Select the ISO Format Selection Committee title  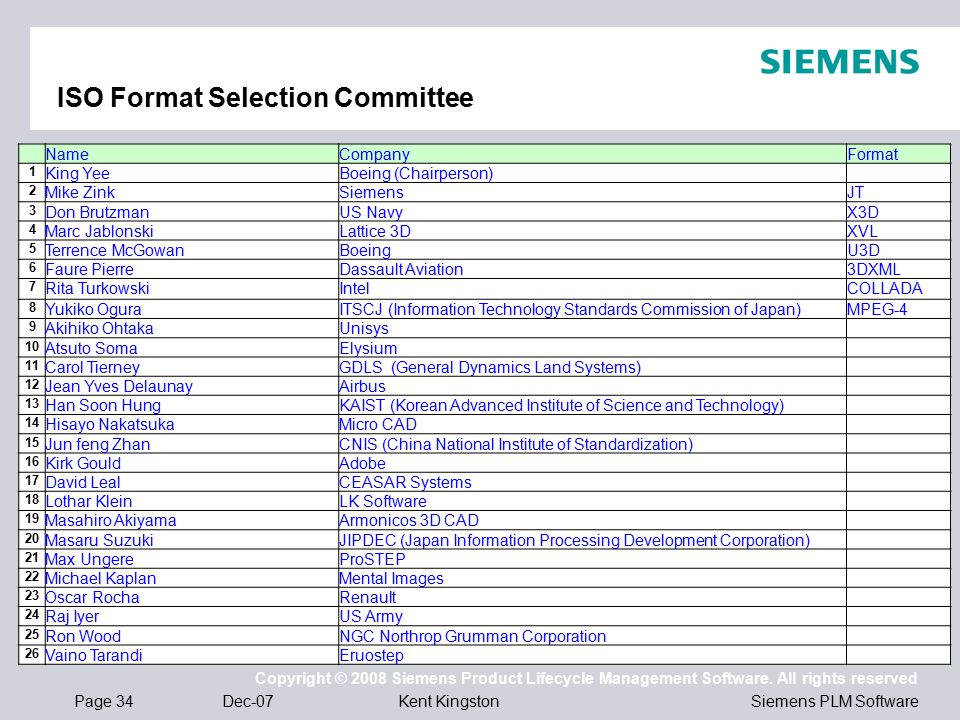265,97
